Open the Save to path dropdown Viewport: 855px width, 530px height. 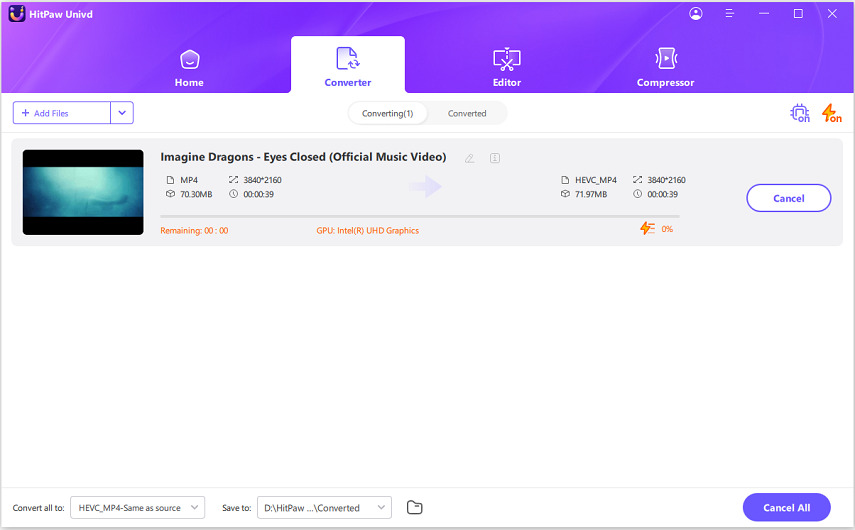click(324, 507)
